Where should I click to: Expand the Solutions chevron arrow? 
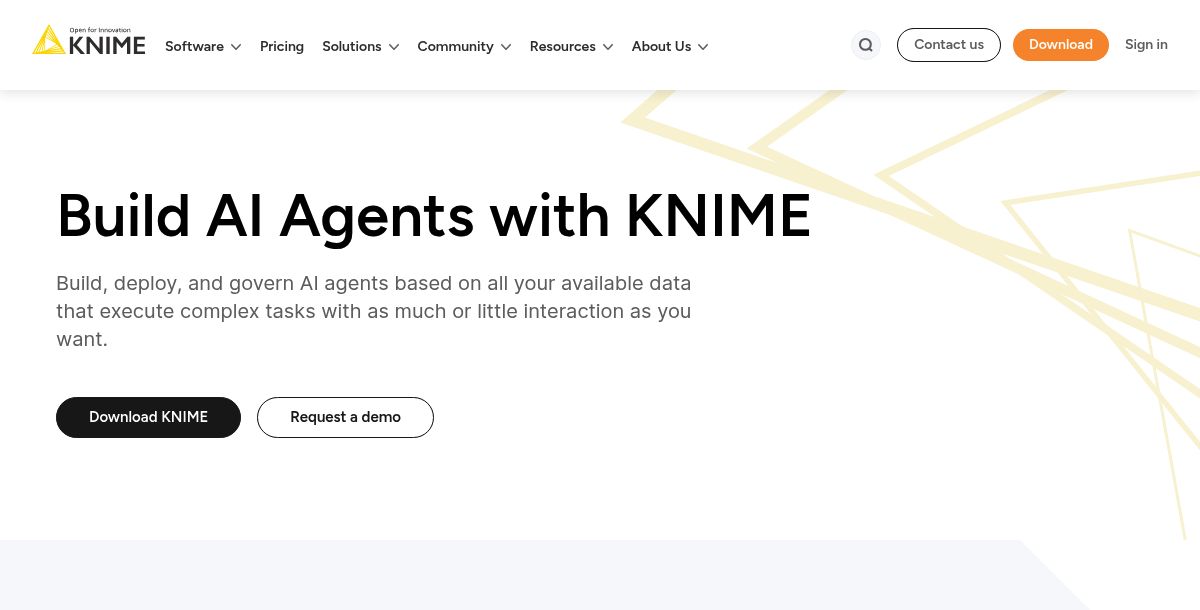point(394,47)
